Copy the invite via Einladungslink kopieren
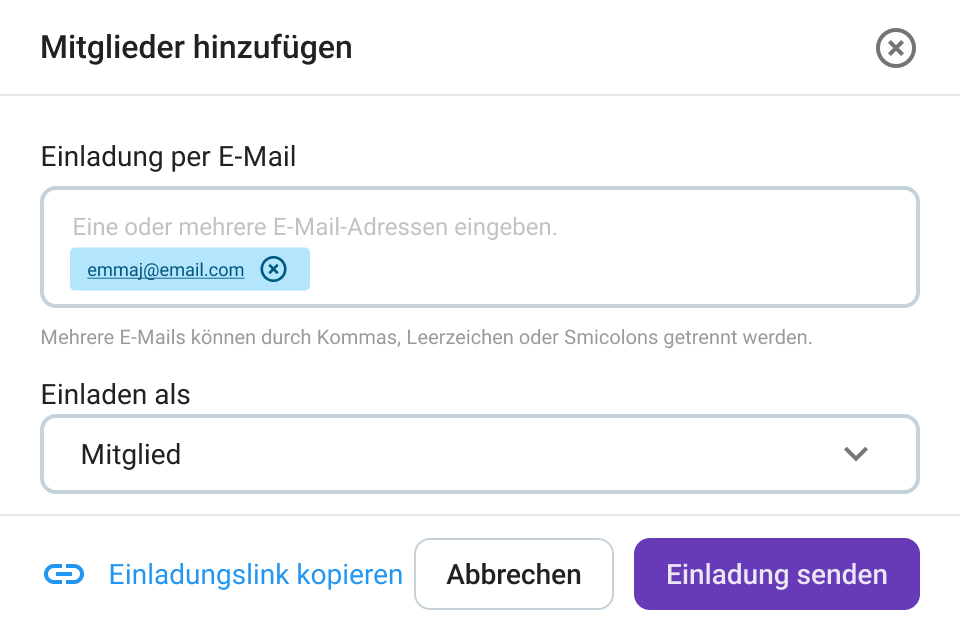The image size is (960, 634). [x=255, y=575]
